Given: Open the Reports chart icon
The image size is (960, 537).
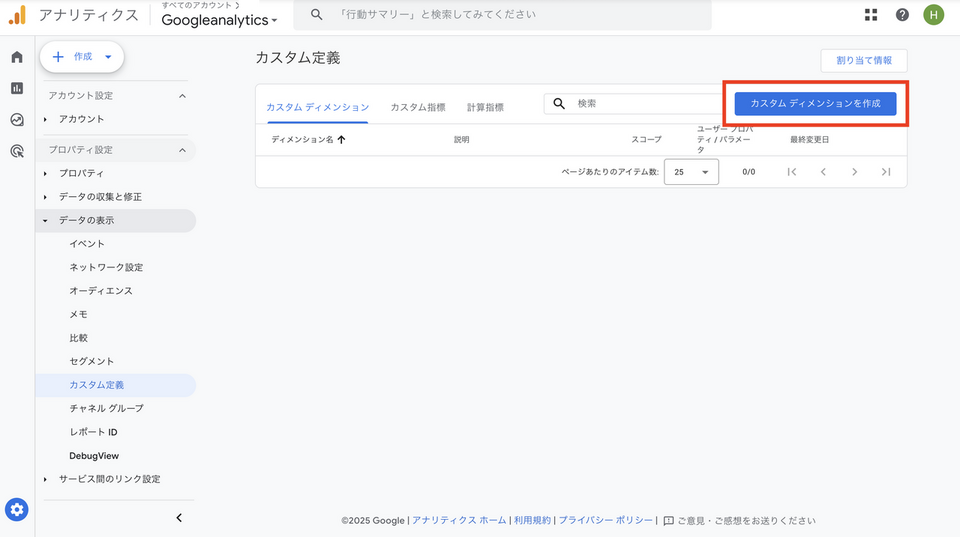Looking at the screenshot, I should [17, 88].
